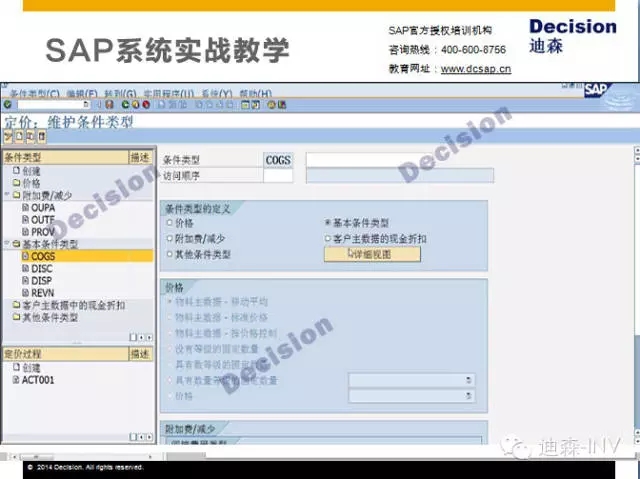This screenshot has height=479, width=640.
Task: Select the 附加费/减少 radio button
Action: coord(170,238)
